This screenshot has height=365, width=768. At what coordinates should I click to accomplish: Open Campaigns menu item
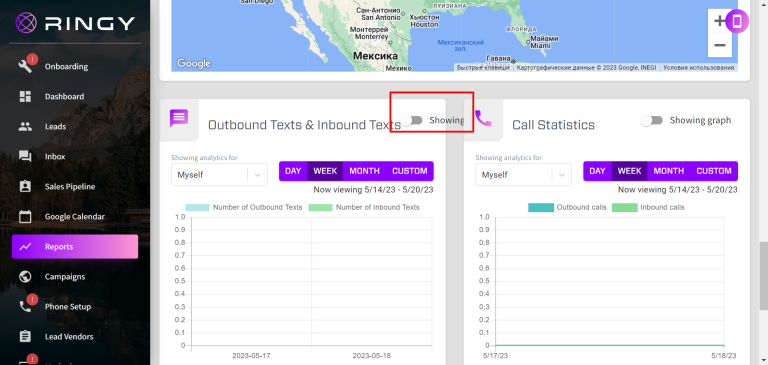click(75, 276)
